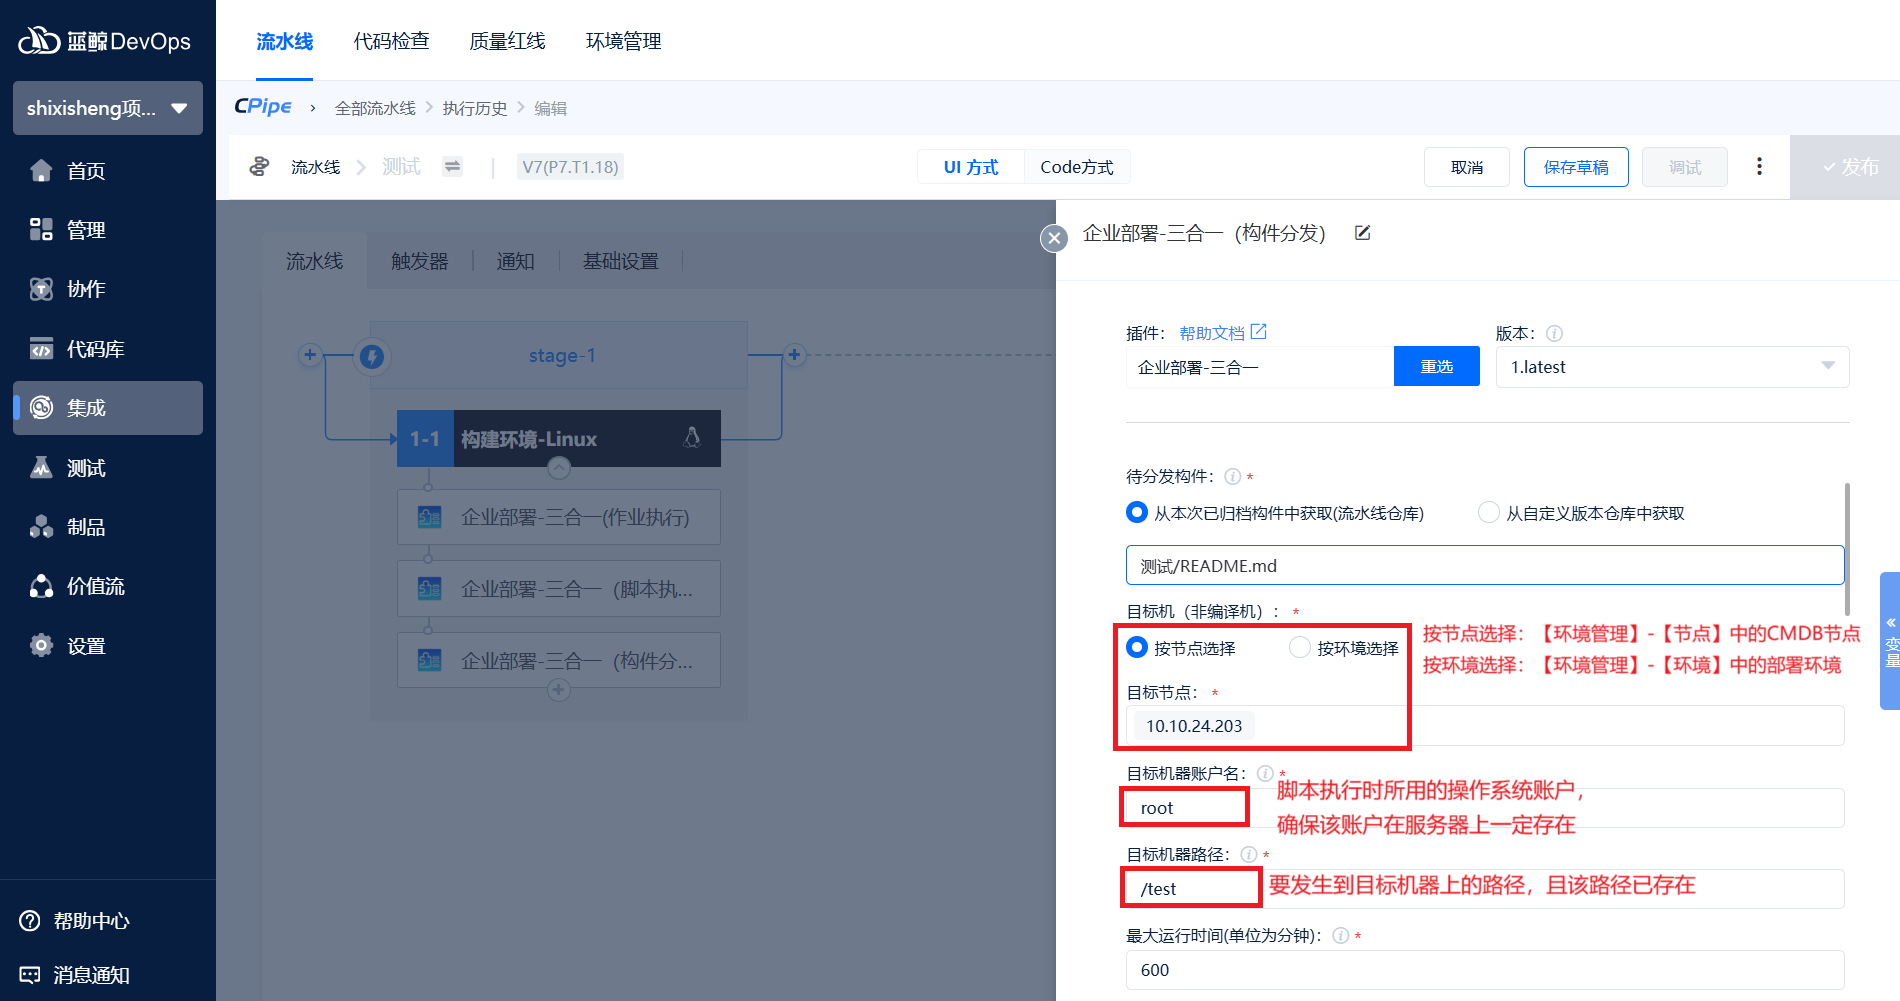Open the three-dot more options menu
Viewport: 1900px width, 1001px height.
point(1759,167)
